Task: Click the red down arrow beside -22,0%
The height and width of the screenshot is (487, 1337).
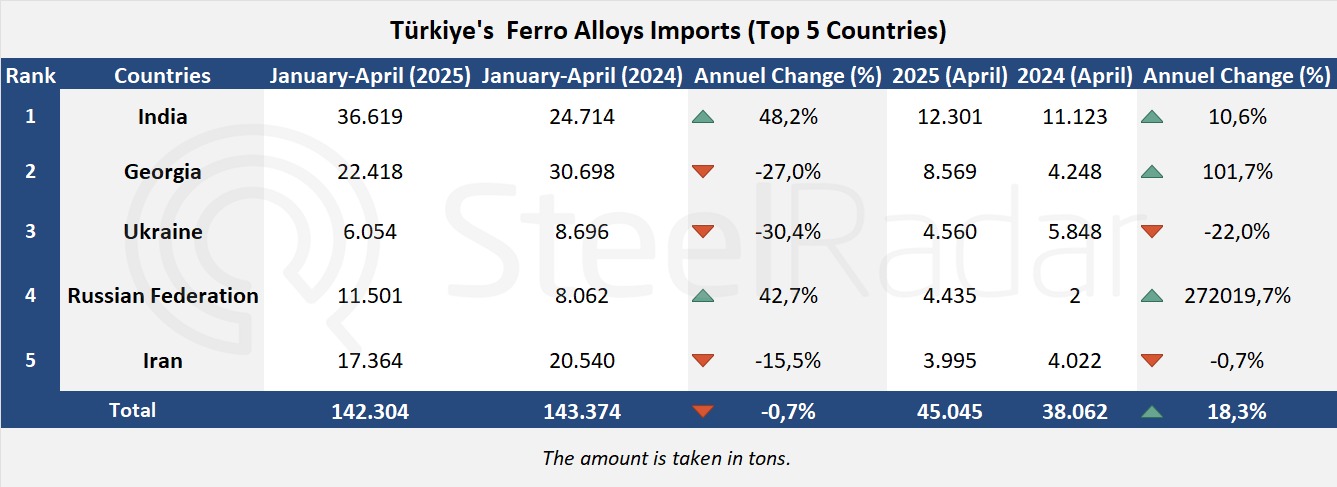Action: (x=1152, y=232)
